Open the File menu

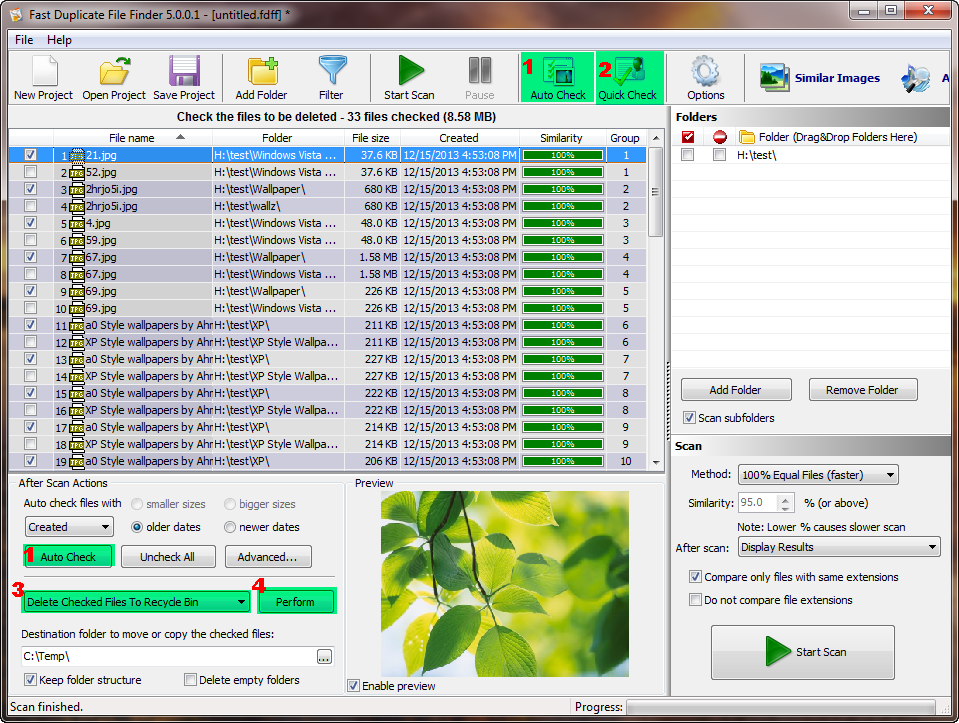click(23, 40)
